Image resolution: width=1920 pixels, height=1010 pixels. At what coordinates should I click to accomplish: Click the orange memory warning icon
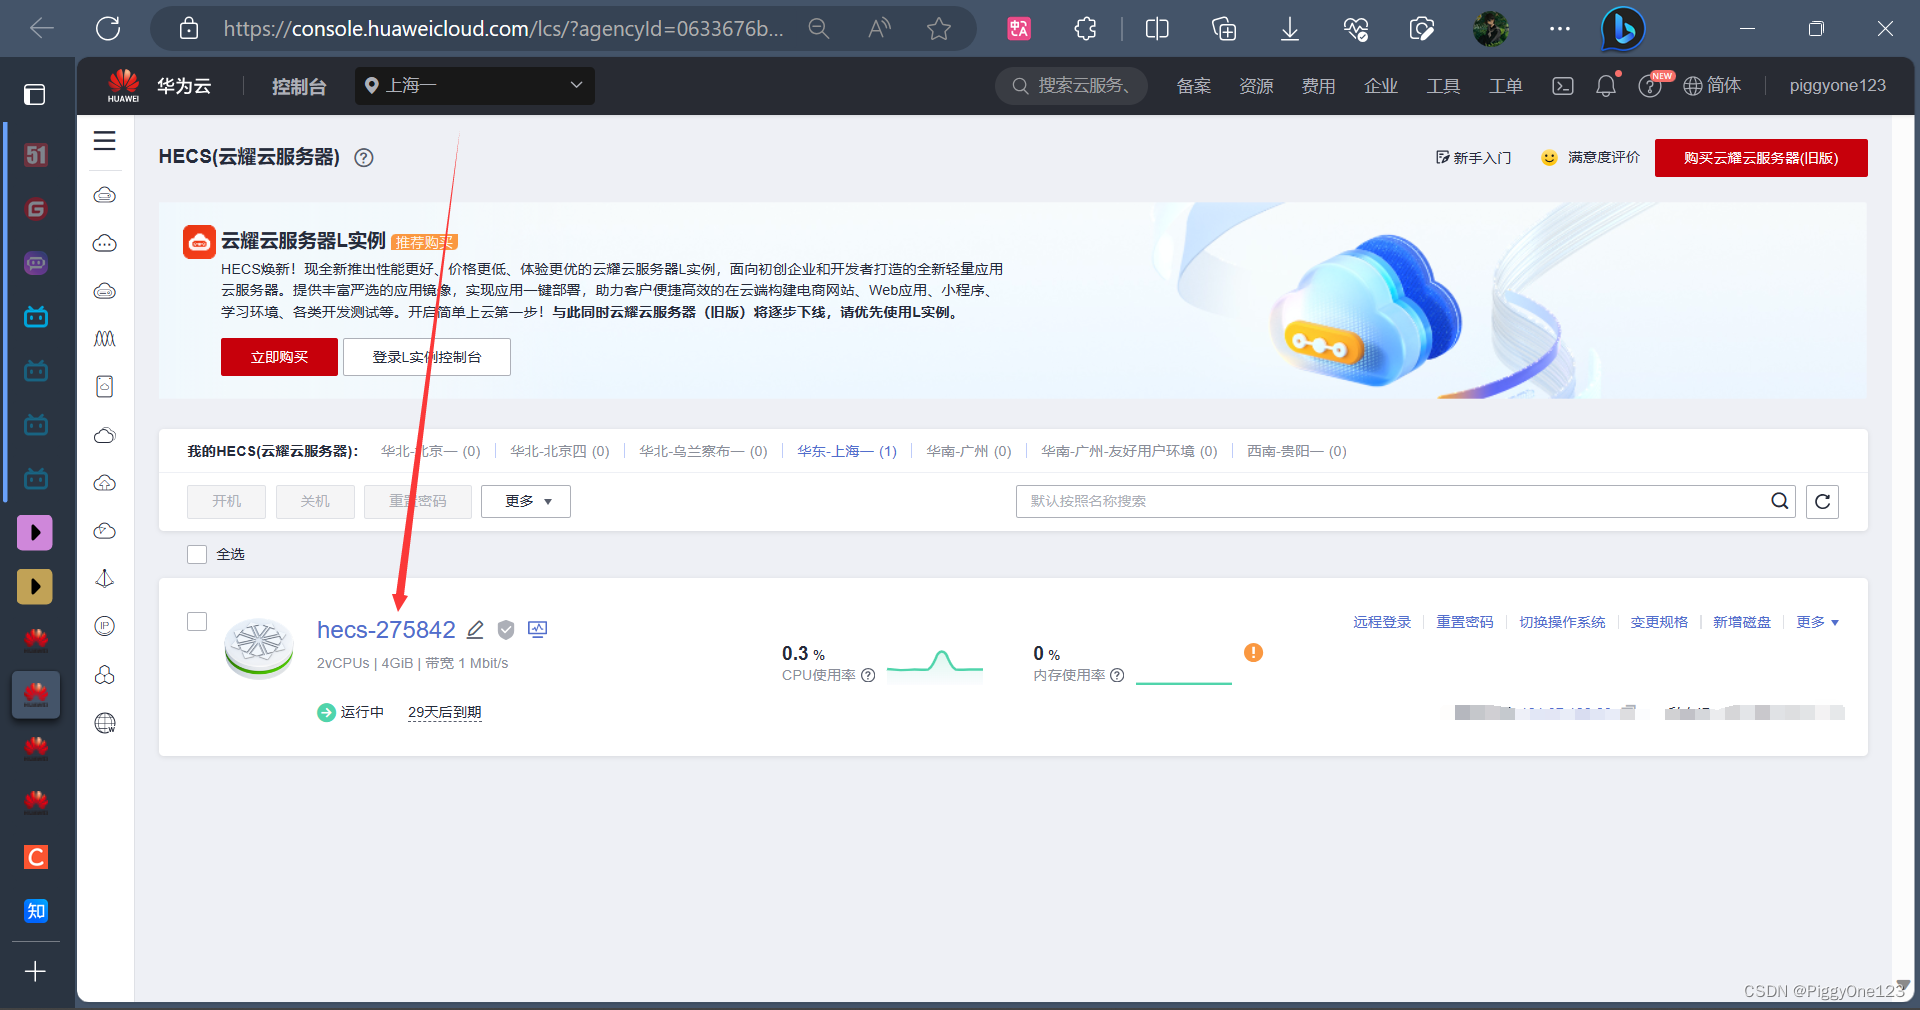pos(1253,653)
